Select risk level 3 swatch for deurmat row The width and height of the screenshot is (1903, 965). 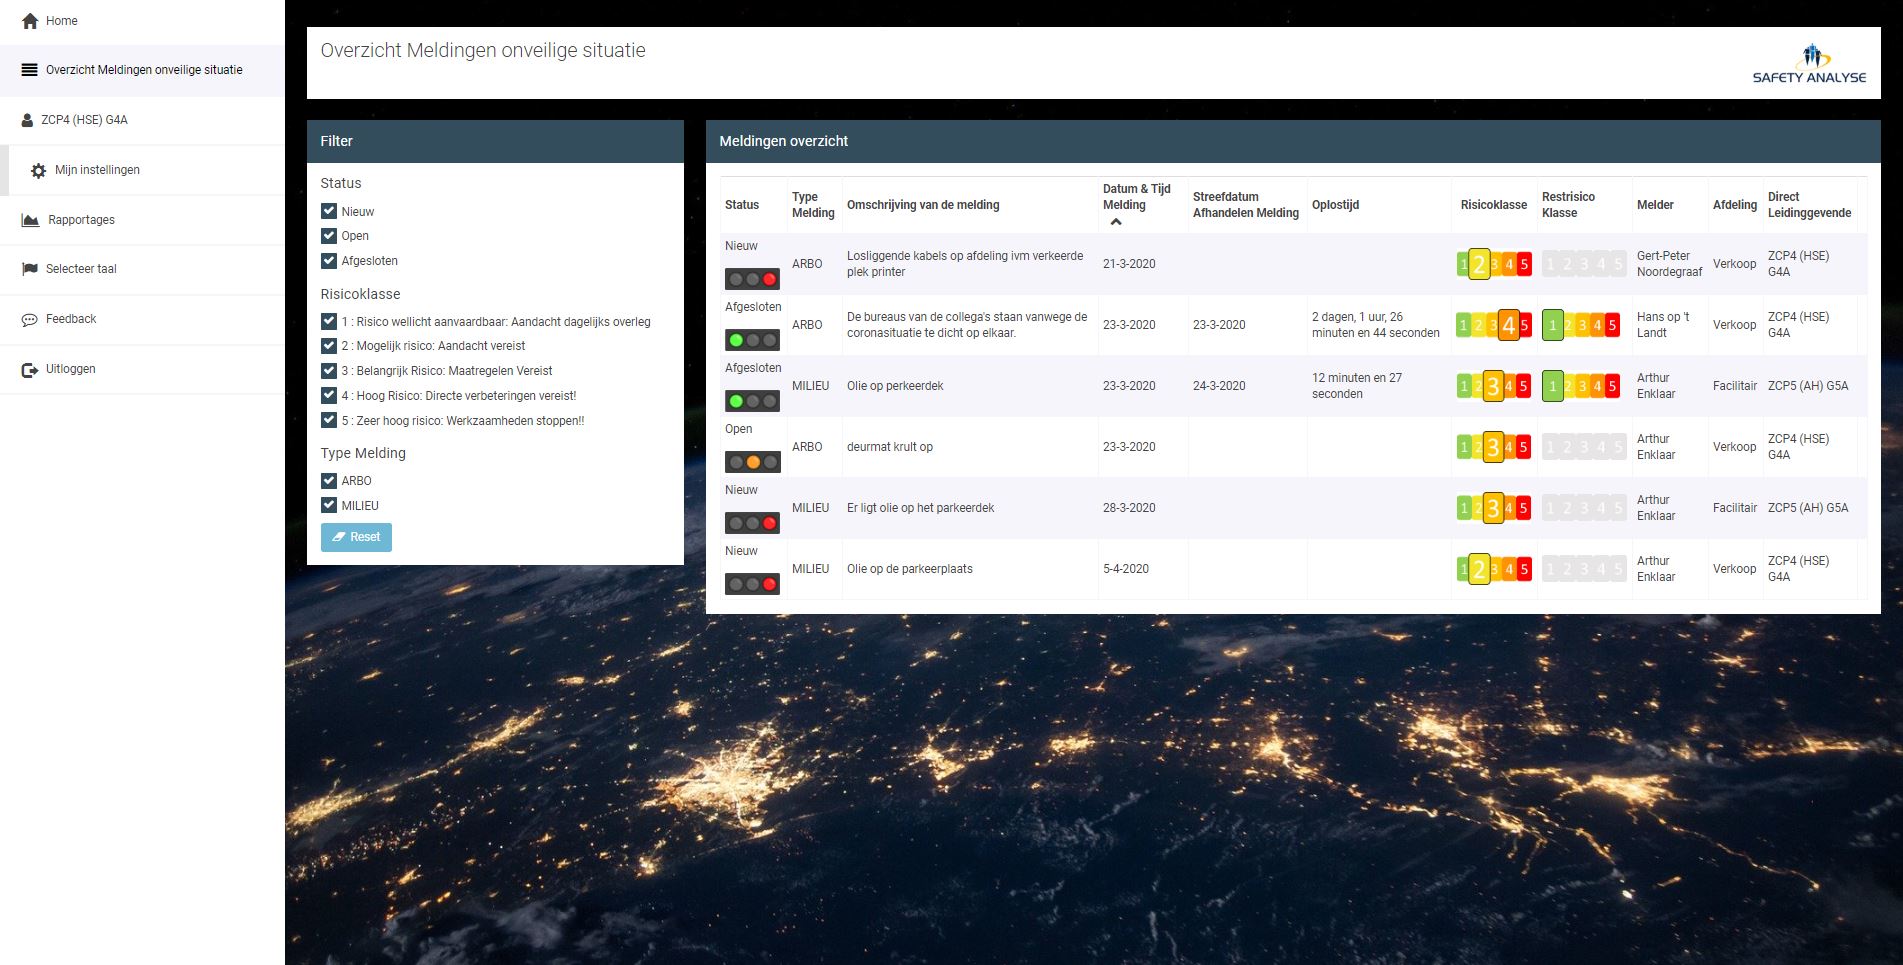[x=1493, y=447]
